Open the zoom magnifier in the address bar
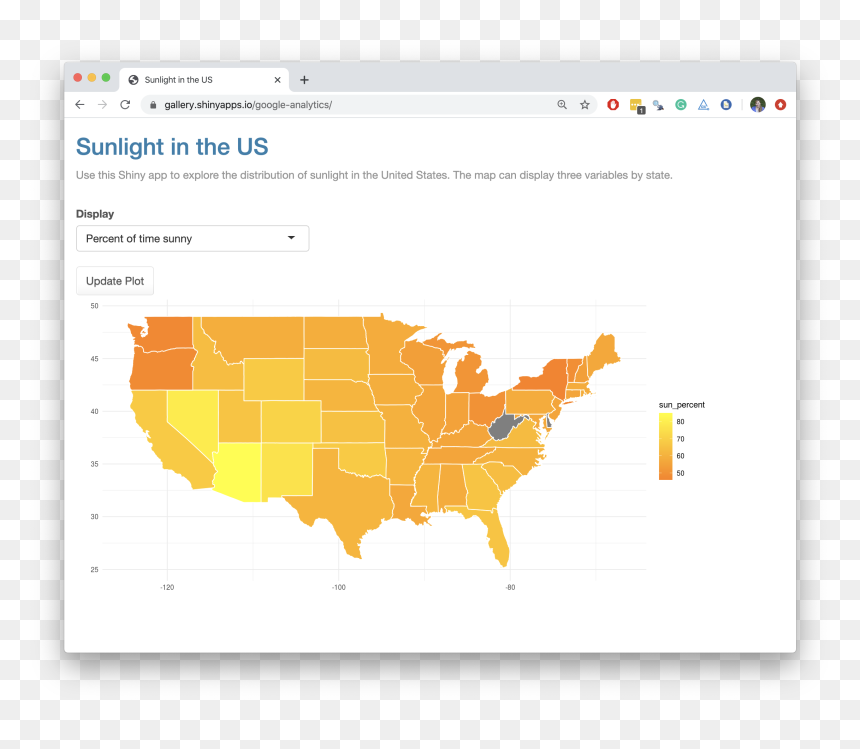The height and width of the screenshot is (749, 860). [x=562, y=105]
